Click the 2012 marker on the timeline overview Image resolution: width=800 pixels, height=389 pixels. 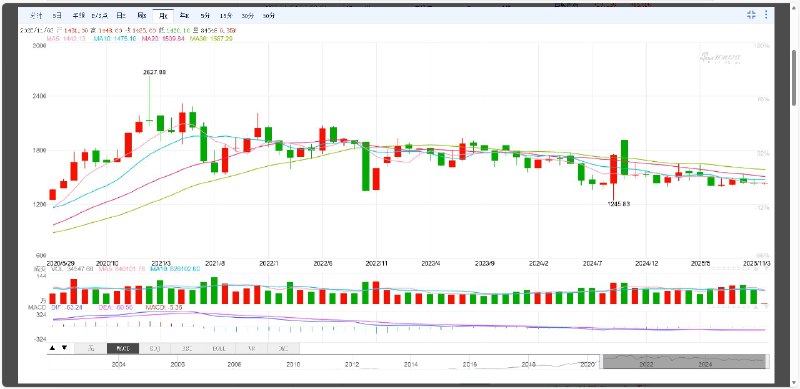pyautogui.click(x=352, y=364)
